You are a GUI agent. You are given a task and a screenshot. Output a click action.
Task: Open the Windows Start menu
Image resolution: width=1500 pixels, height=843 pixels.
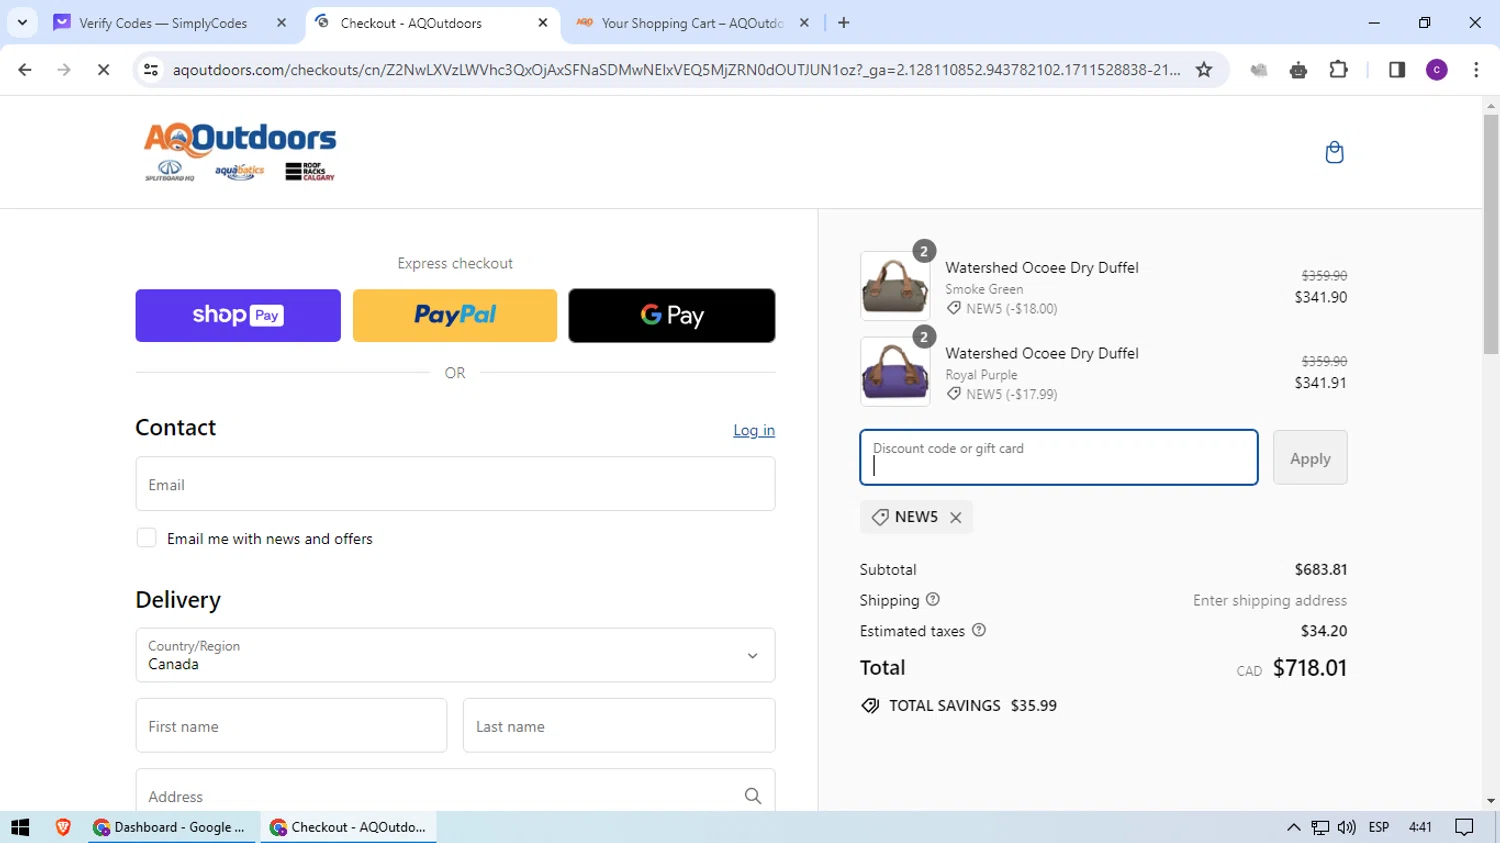click(20, 827)
